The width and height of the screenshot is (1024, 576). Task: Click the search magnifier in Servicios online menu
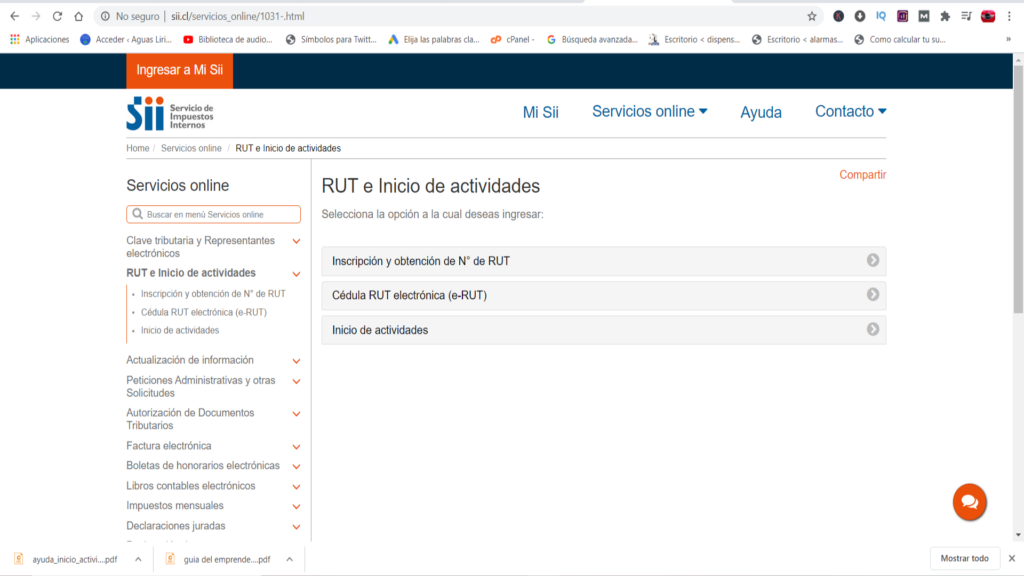(x=137, y=214)
